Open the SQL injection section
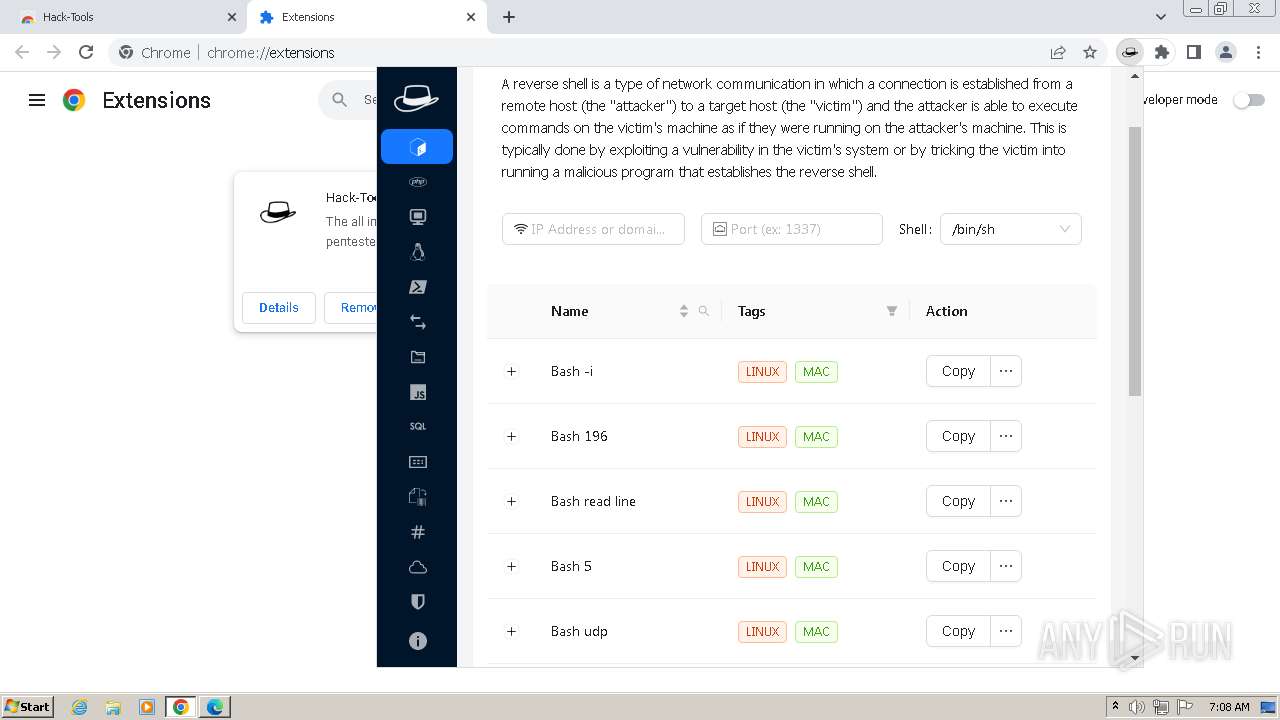This screenshot has width=1280, height=720. click(417, 427)
